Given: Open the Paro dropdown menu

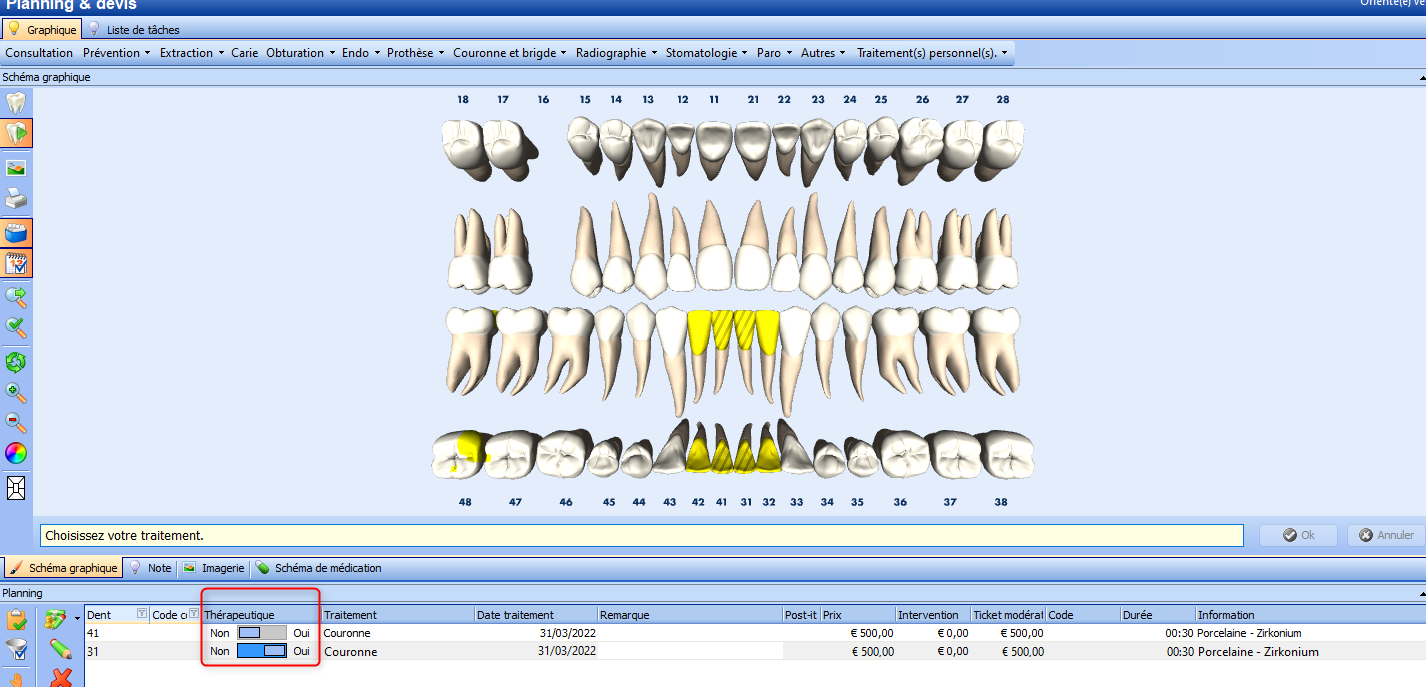Looking at the screenshot, I should (x=775, y=53).
